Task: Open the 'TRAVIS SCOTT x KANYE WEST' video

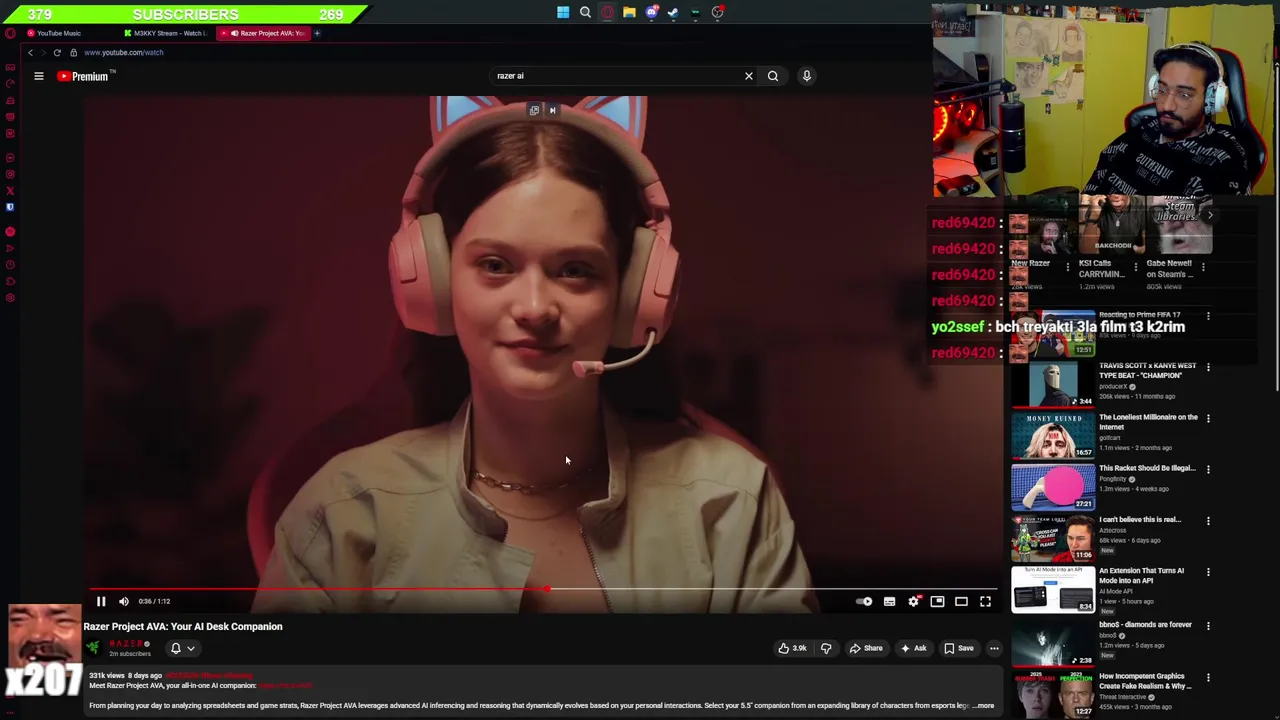Action: pos(1147,370)
